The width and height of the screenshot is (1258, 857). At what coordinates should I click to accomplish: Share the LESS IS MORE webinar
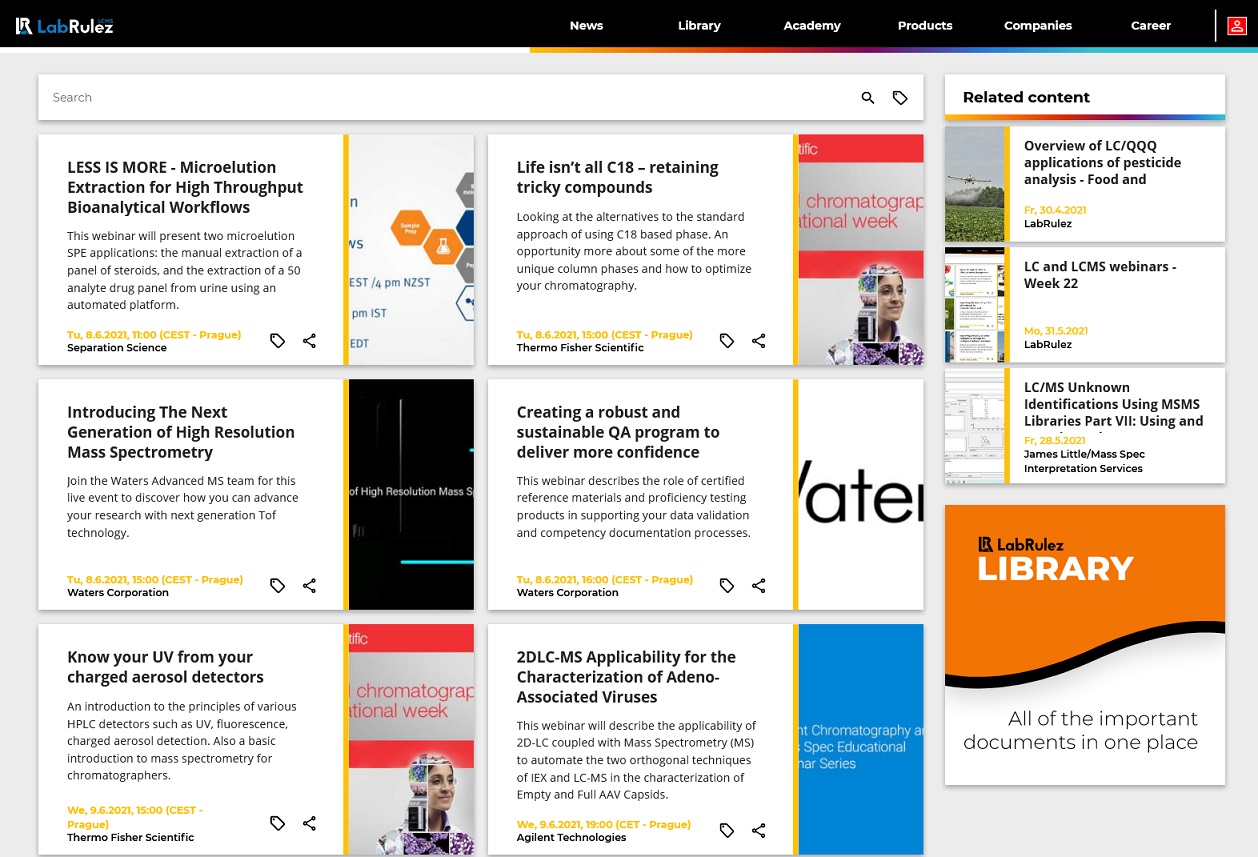pyautogui.click(x=309, y=341)
